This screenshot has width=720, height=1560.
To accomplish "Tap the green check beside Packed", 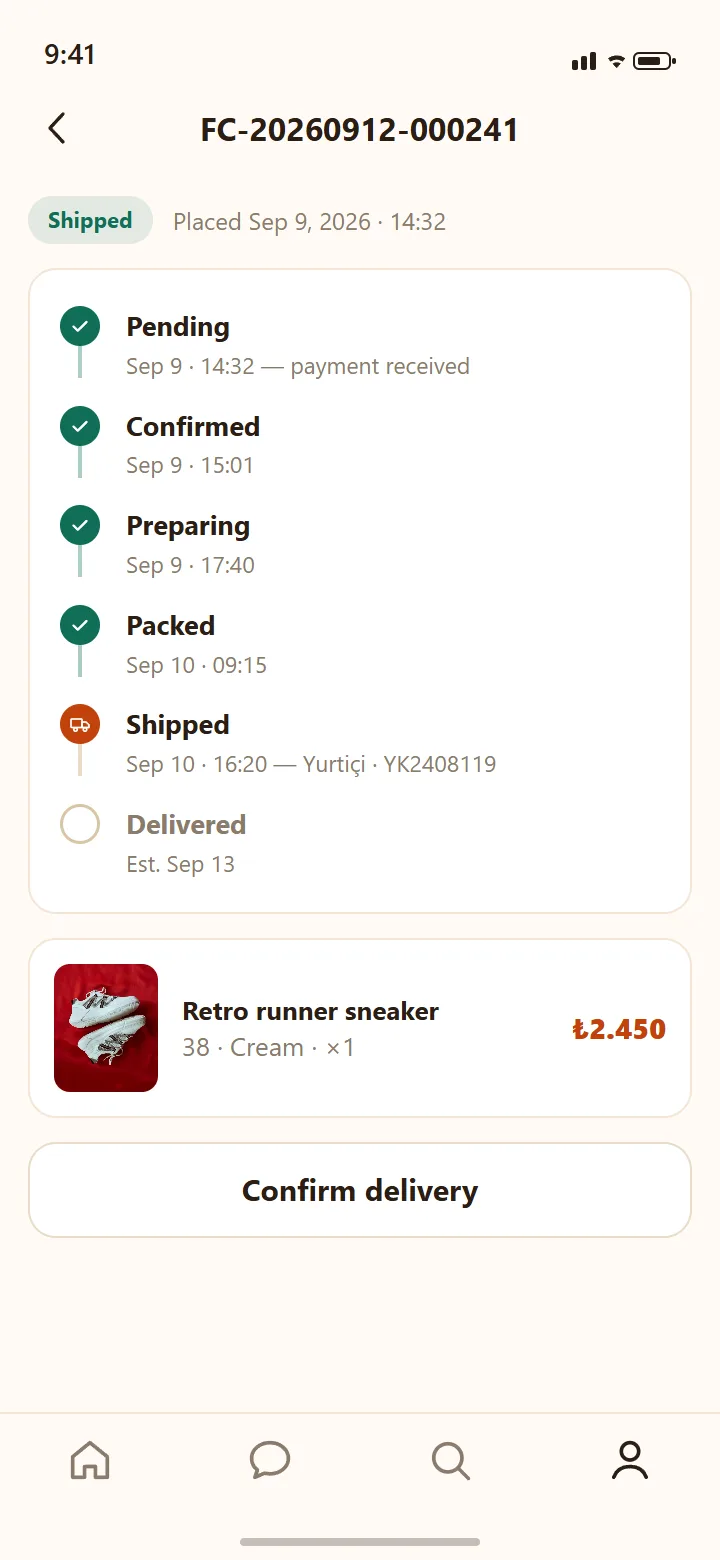I will click(x=80, y=625).
